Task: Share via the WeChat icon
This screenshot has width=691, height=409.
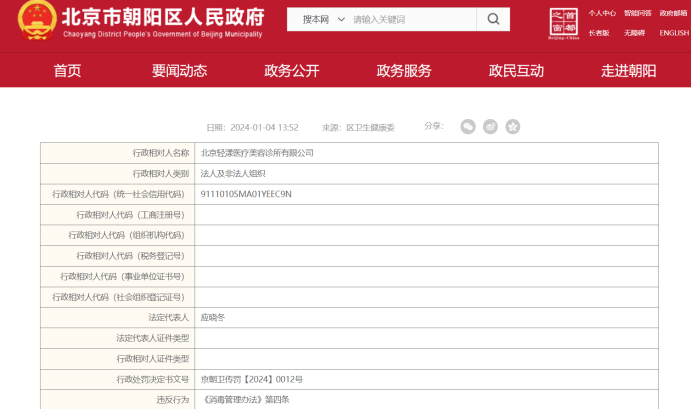Action: point(468,126)
